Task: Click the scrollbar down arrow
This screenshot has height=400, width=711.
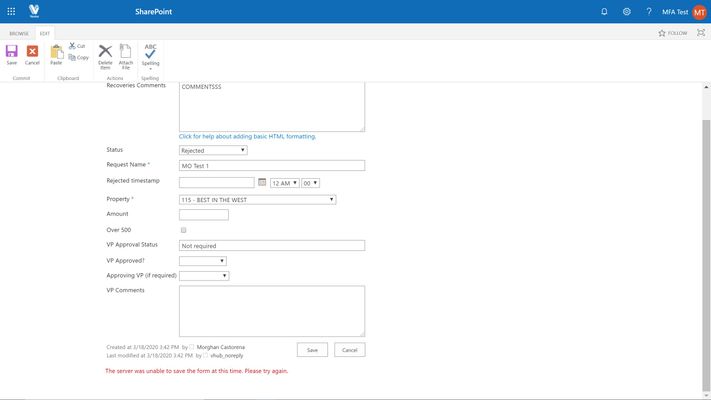Action: coord(706,395)
